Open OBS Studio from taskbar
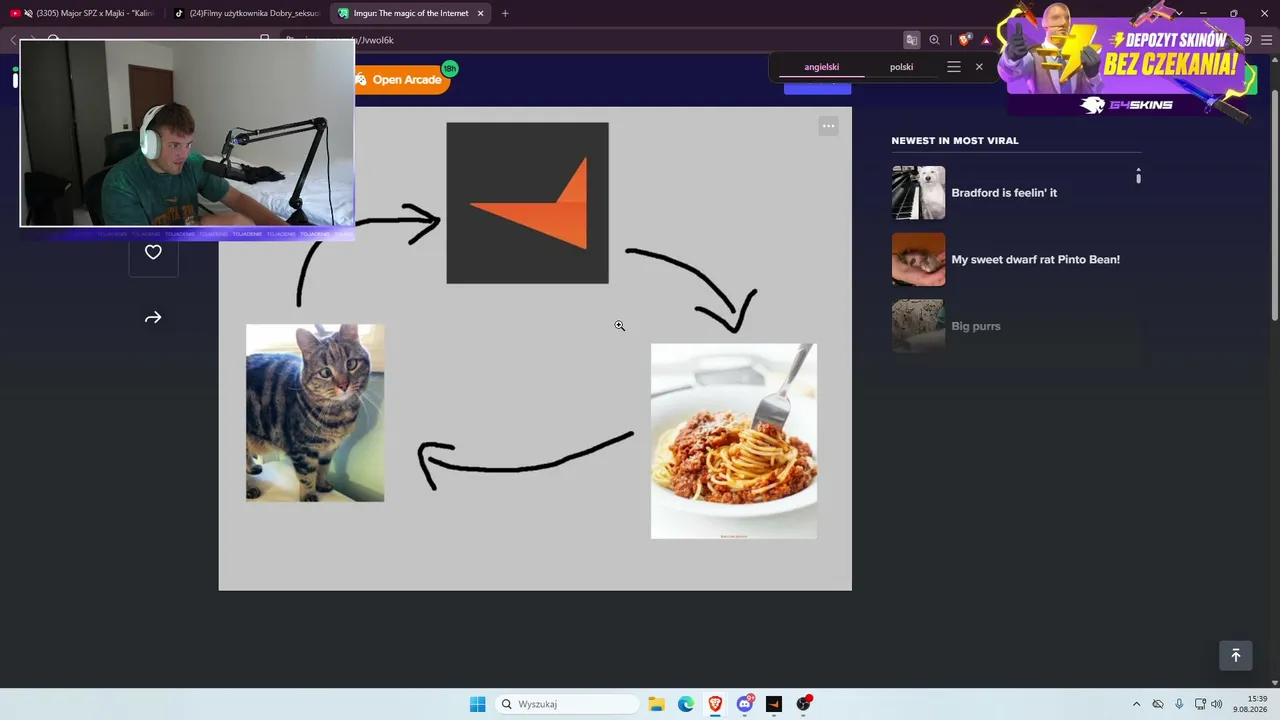 coord(803,704)
